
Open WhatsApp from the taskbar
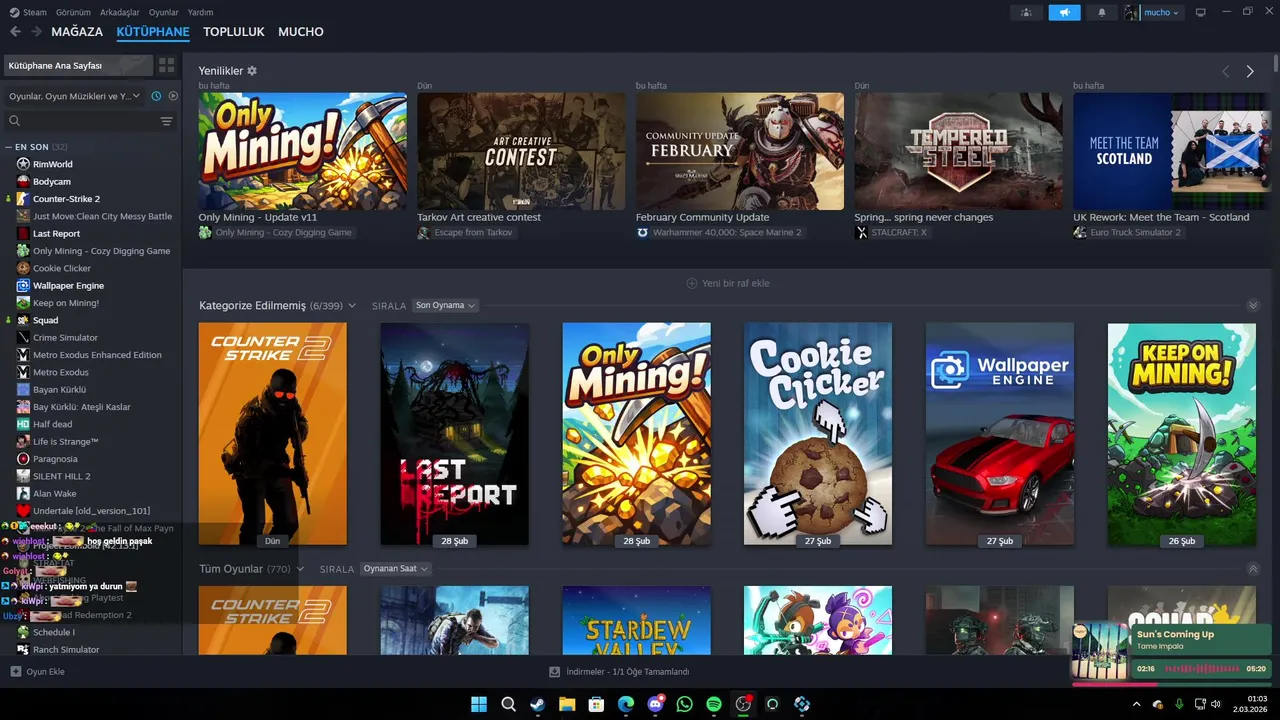[x=684, y=704]
